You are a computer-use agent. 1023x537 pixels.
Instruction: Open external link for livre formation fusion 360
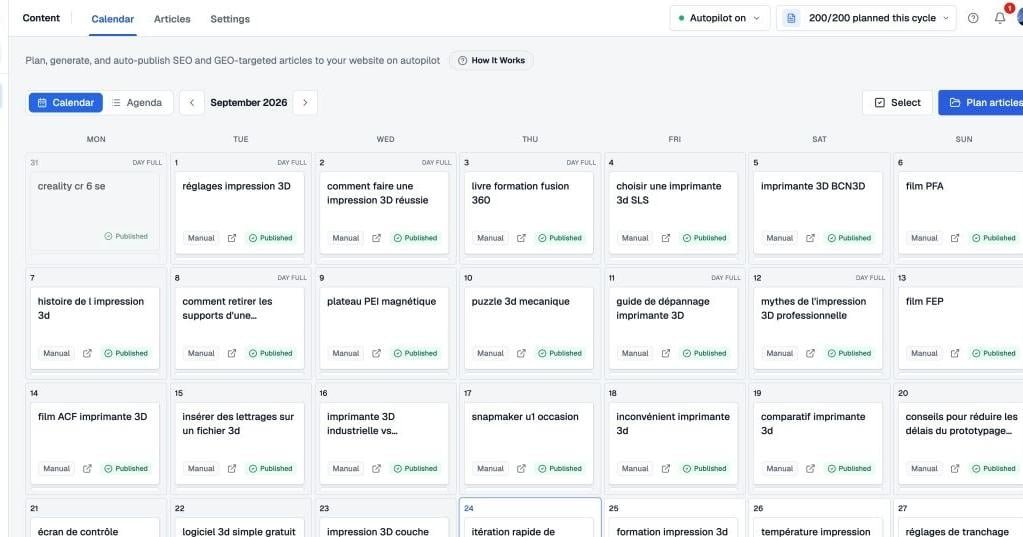point(521,238)
